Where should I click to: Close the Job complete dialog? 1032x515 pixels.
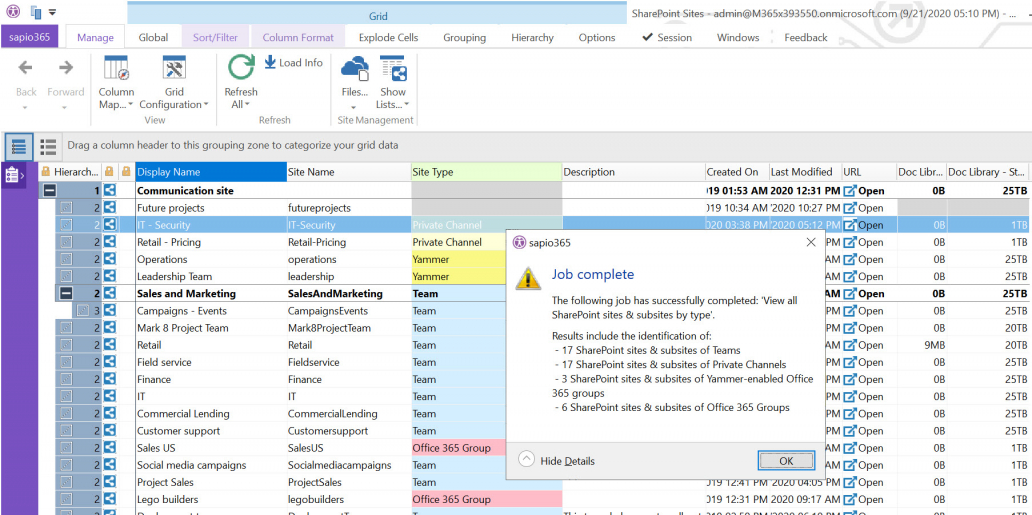(x=811, y=242)
